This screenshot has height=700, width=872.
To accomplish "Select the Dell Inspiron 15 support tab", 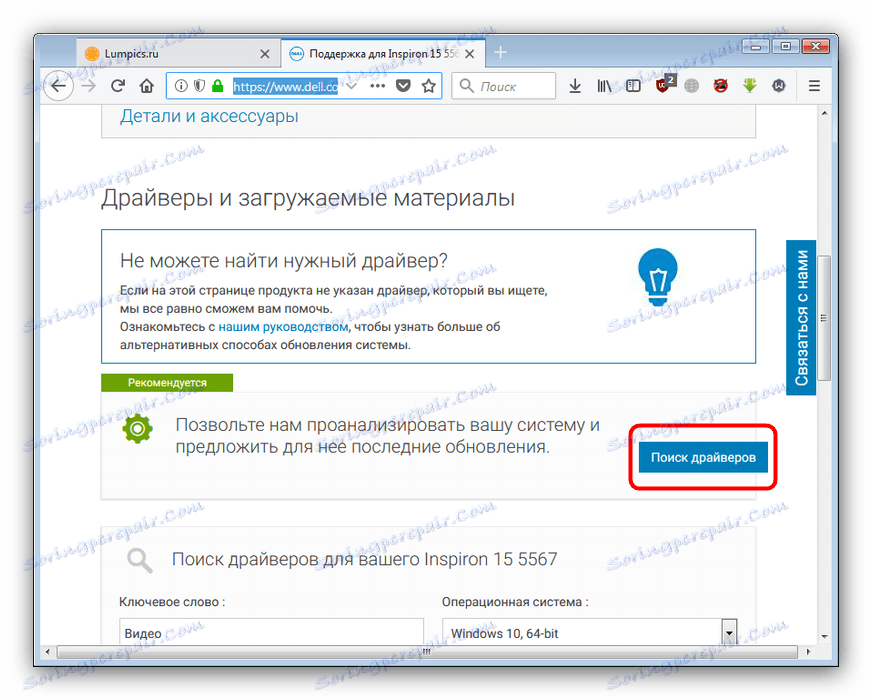I will 383,54.
